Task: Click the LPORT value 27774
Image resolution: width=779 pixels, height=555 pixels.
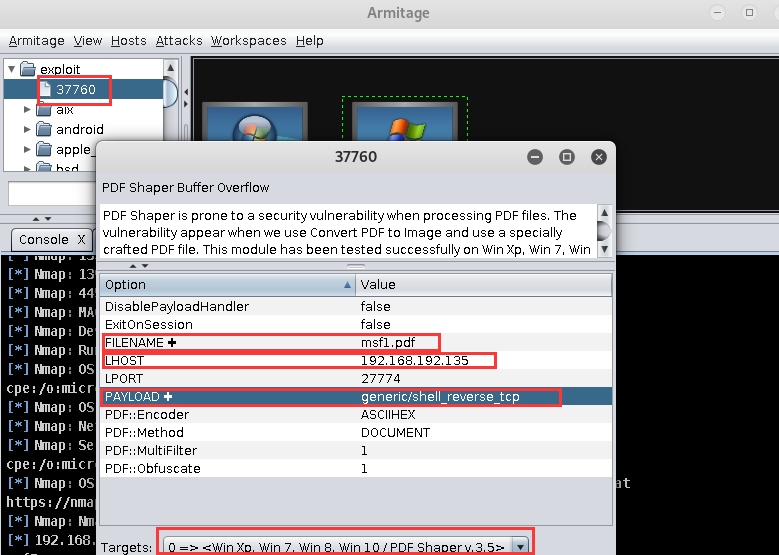Action: pos(381,379)
